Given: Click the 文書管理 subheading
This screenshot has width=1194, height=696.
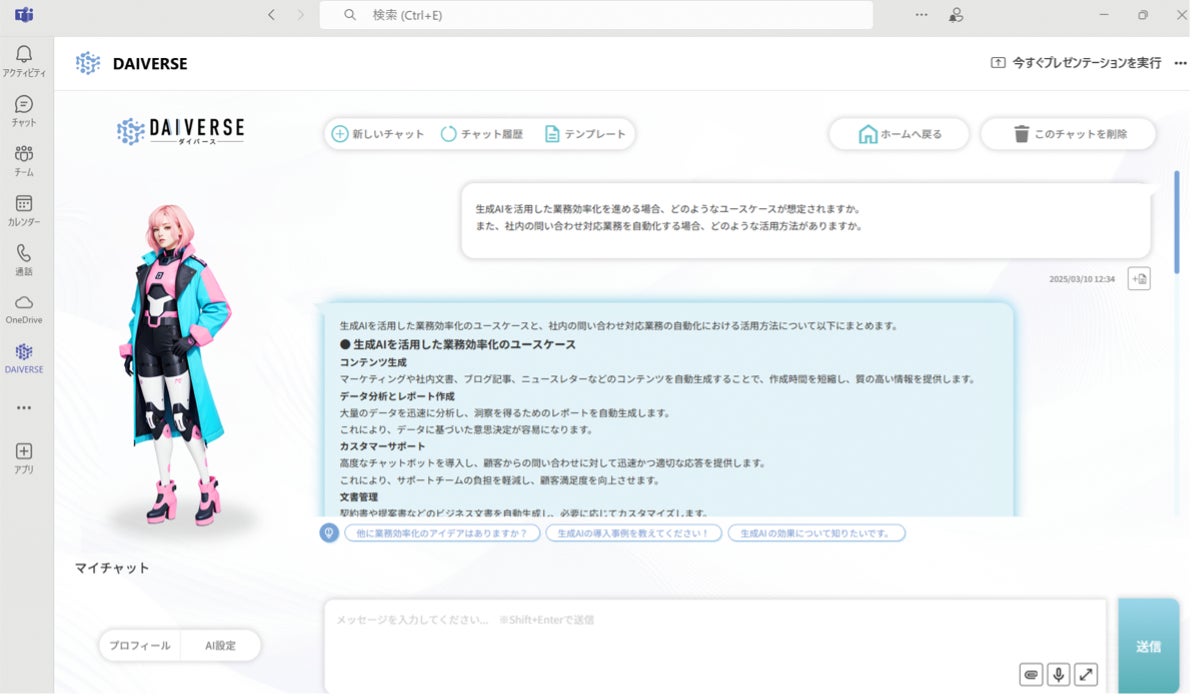Looking at the screenshot, I should [x=359, y=497].
